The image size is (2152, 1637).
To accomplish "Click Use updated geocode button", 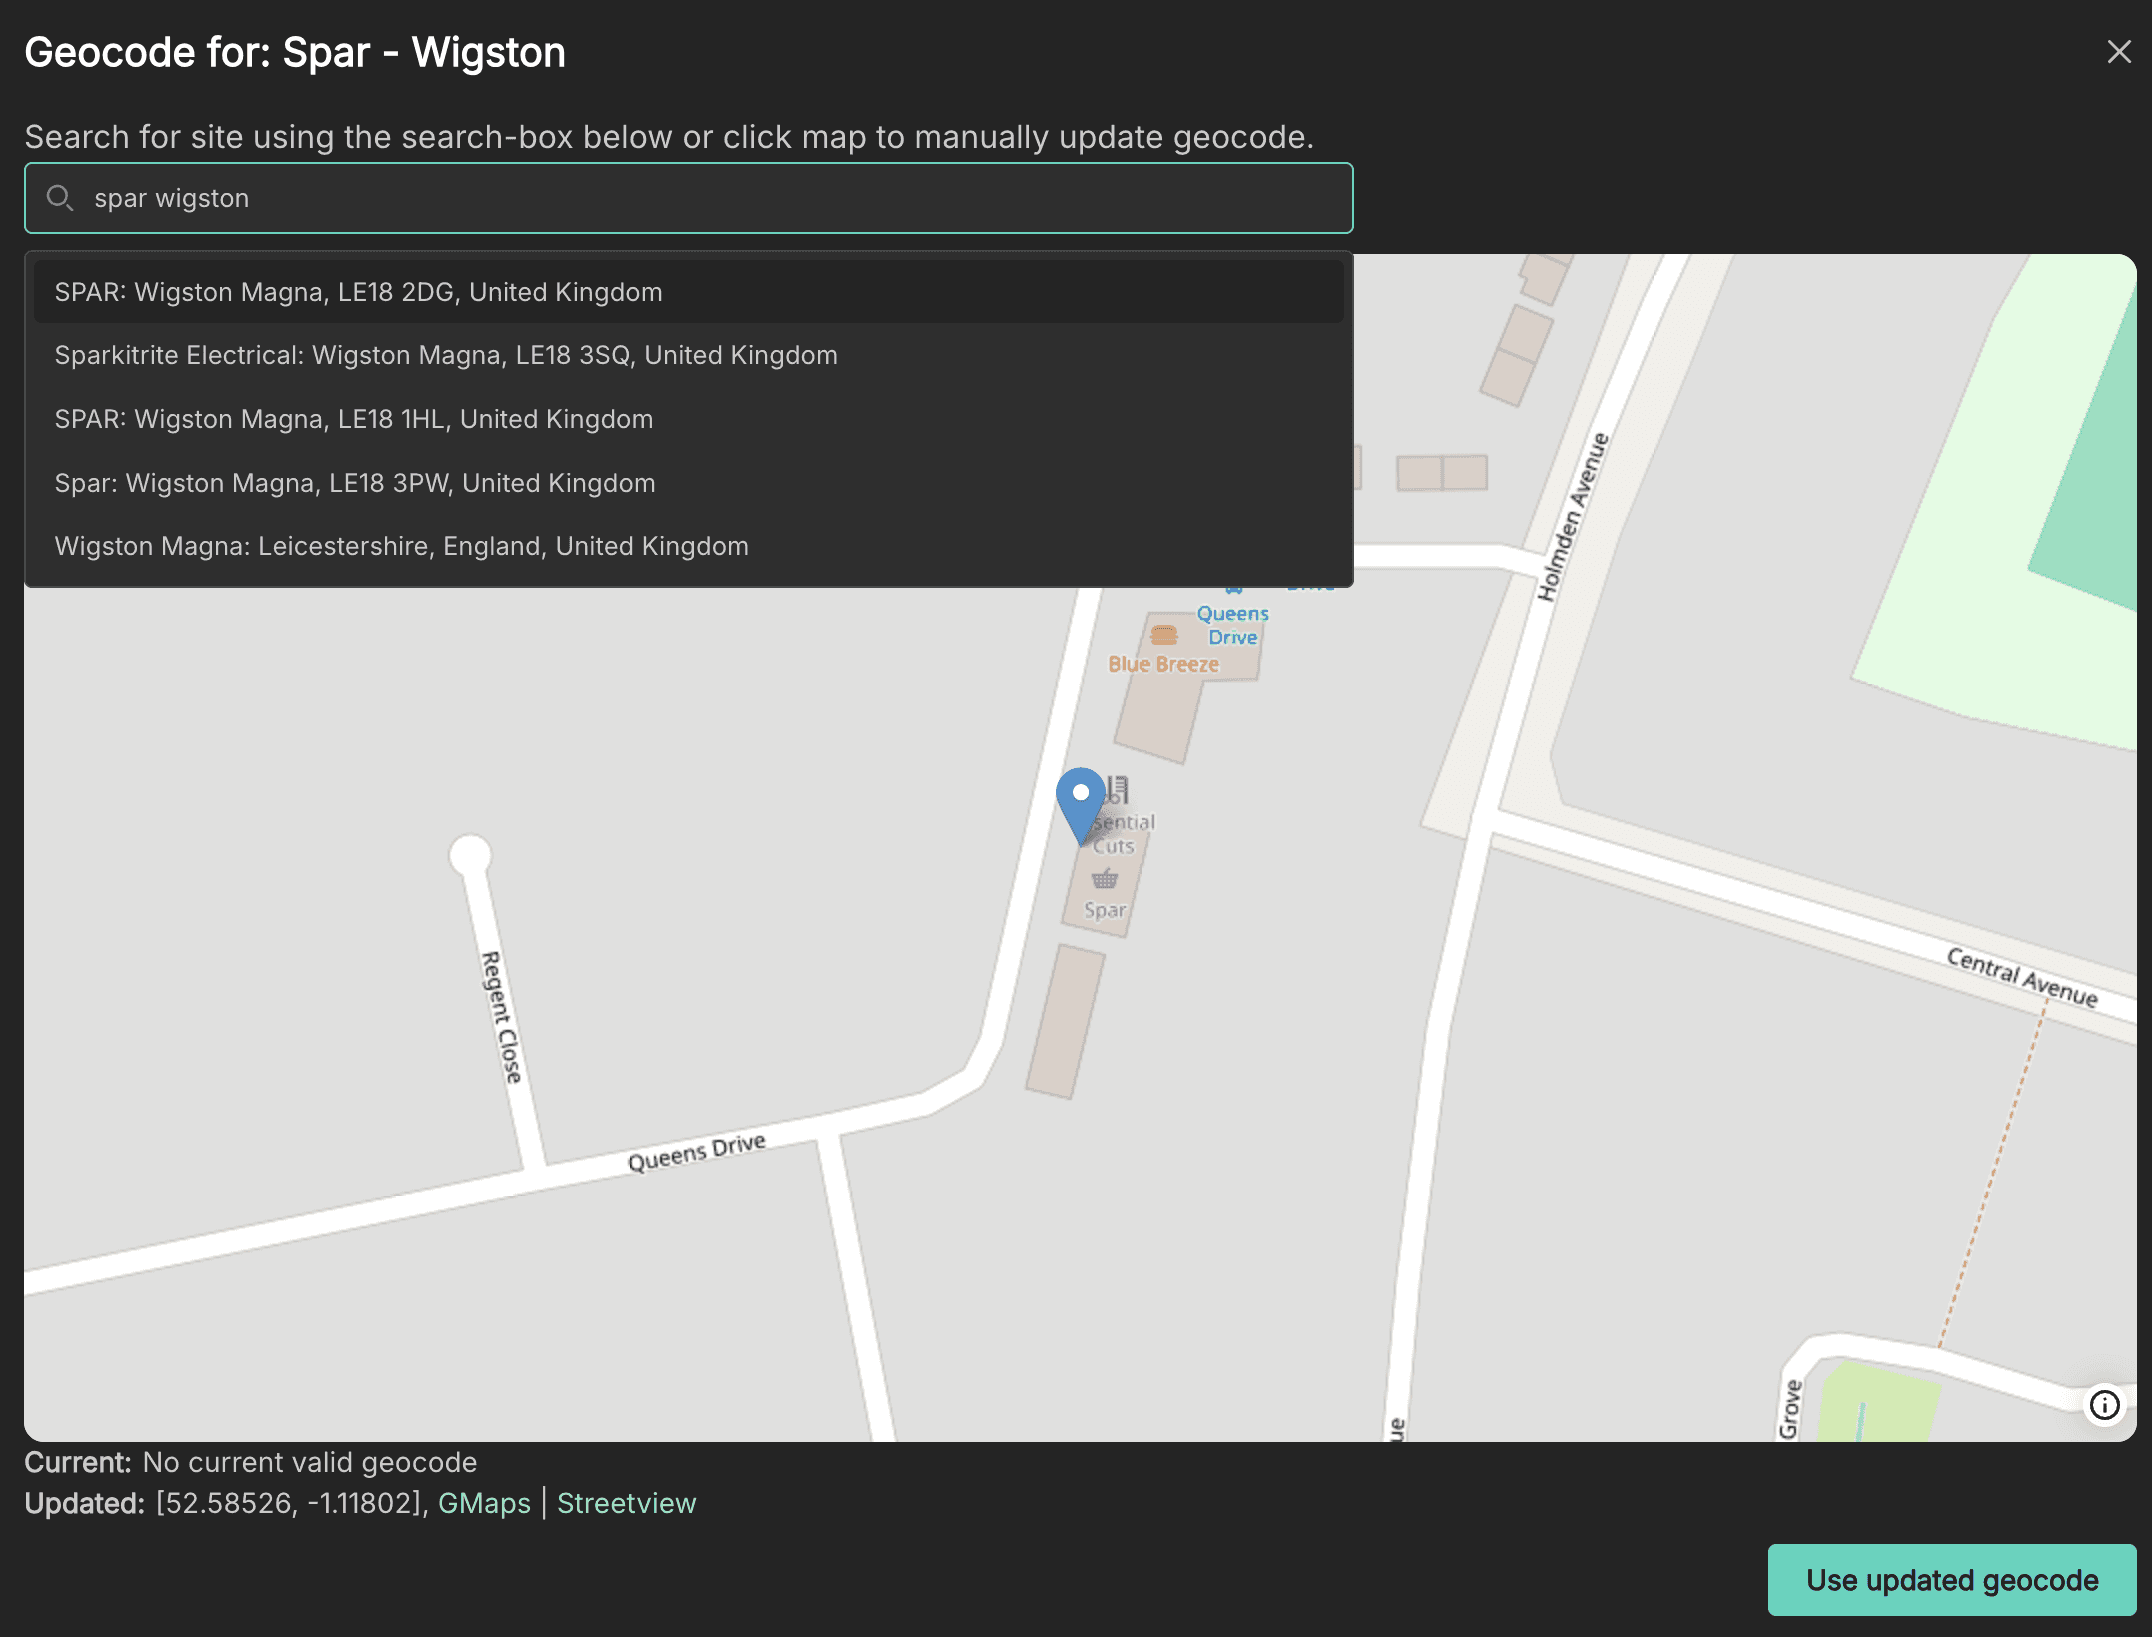I will (1952, 1580).
